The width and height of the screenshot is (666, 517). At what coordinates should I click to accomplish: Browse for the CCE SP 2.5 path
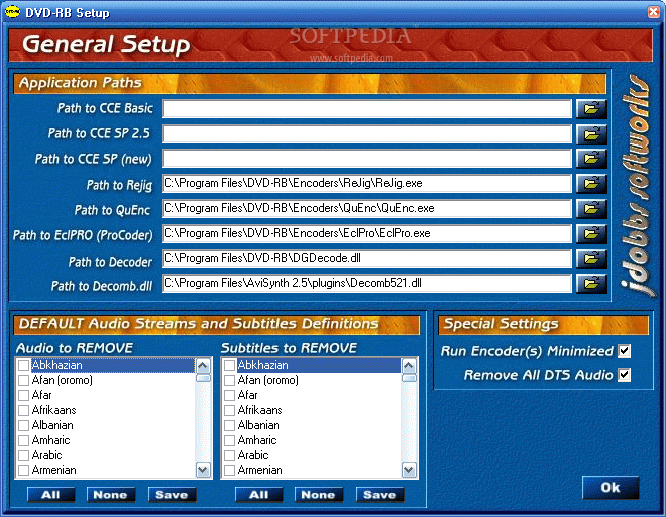point(591,134)
